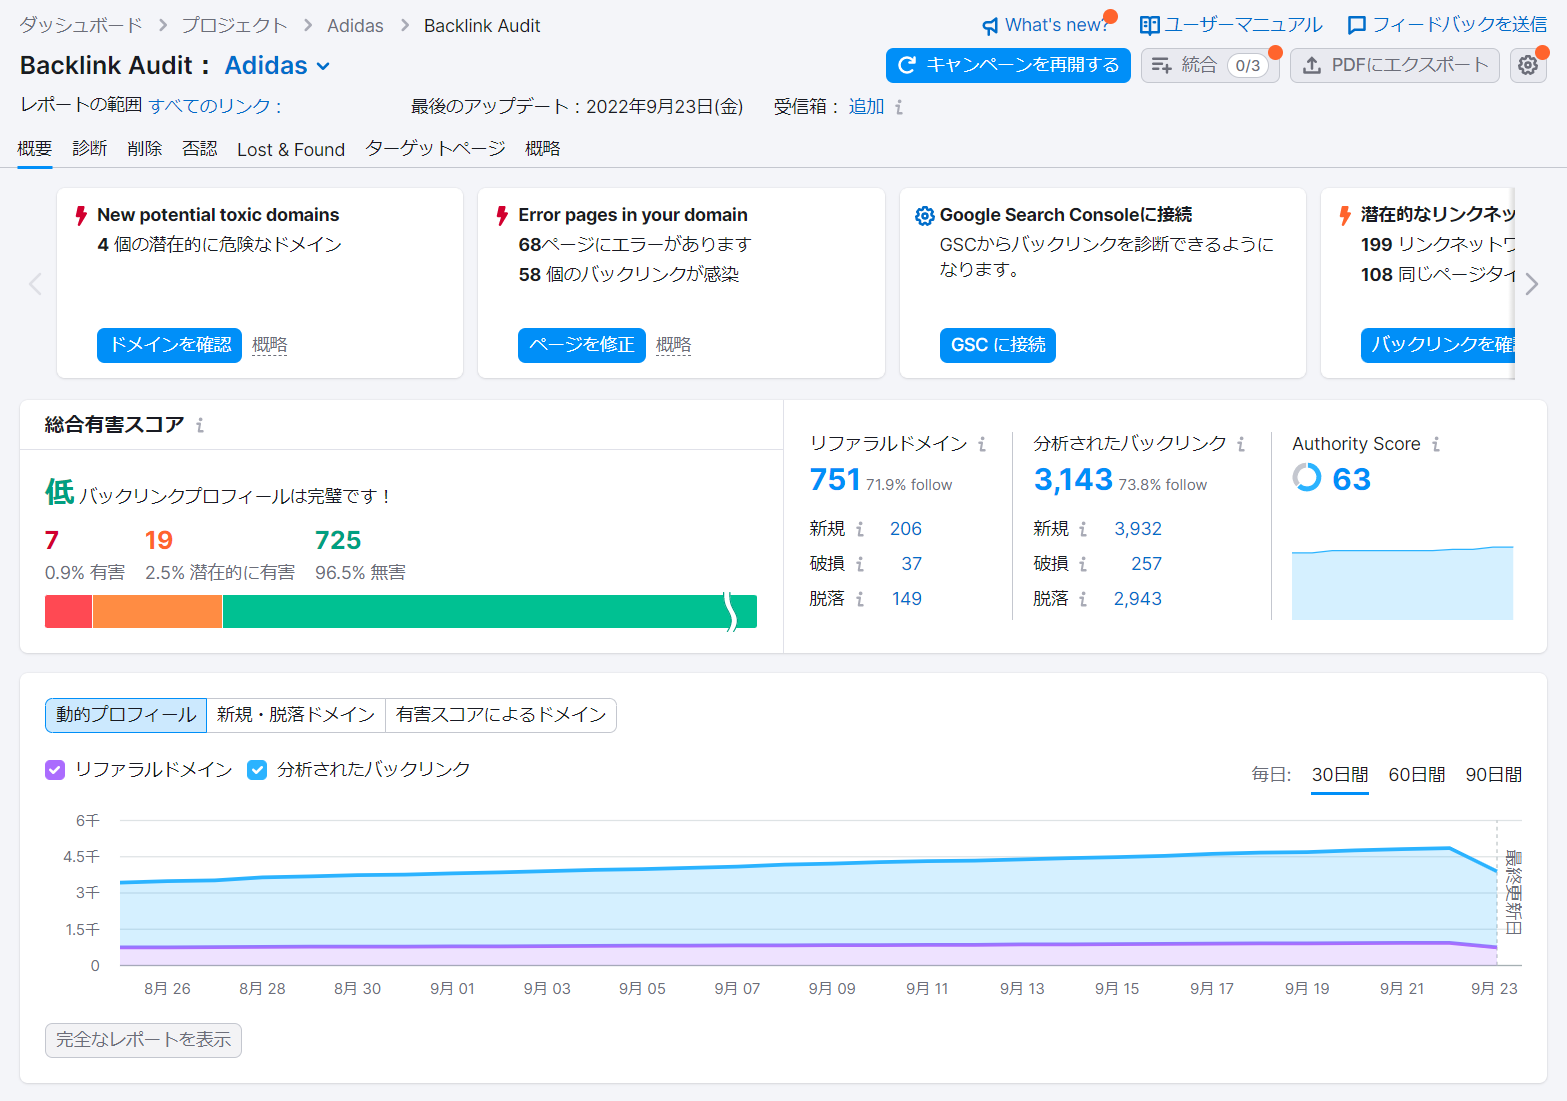Click info icon for backlinks 新規

(1083, 529)
